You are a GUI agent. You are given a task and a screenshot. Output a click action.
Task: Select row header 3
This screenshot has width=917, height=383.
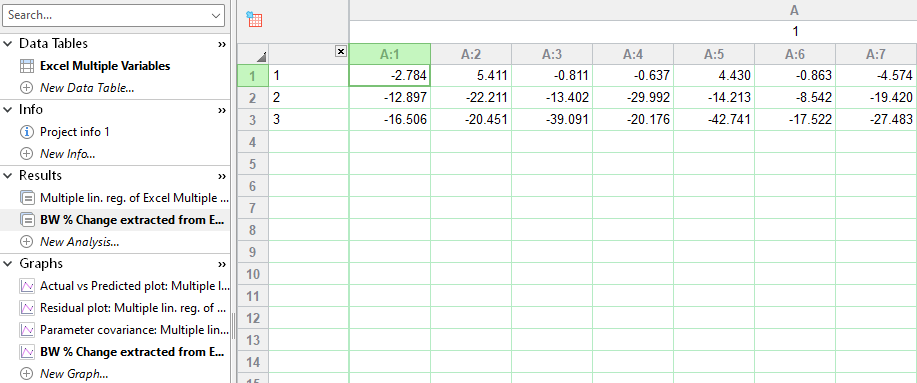point(253,120)
